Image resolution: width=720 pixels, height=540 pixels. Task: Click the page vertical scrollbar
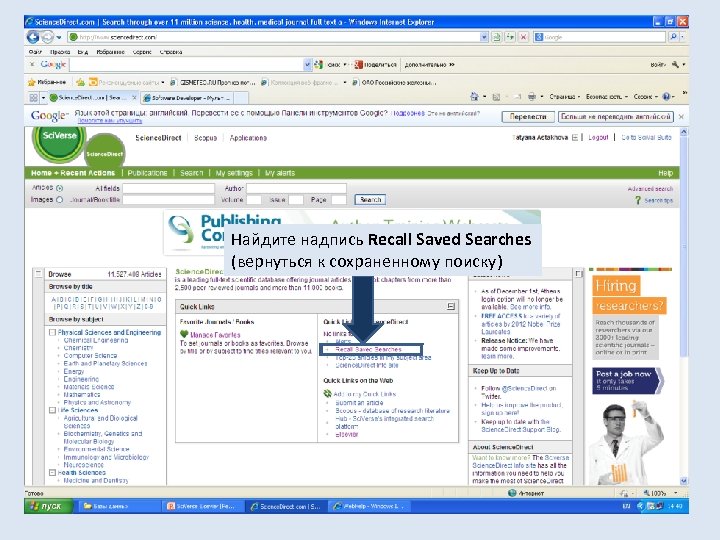tap(684, 306)
